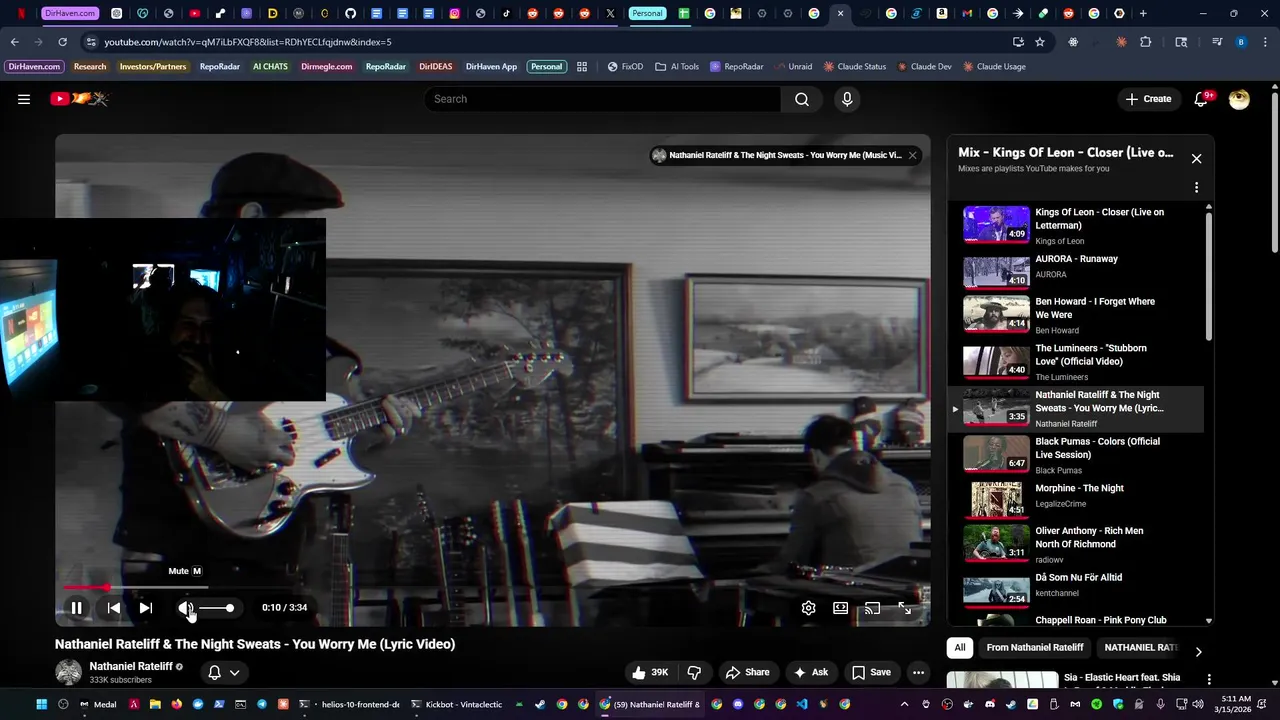
Task: Like the video with thumbs up
Action: point(650,672)
